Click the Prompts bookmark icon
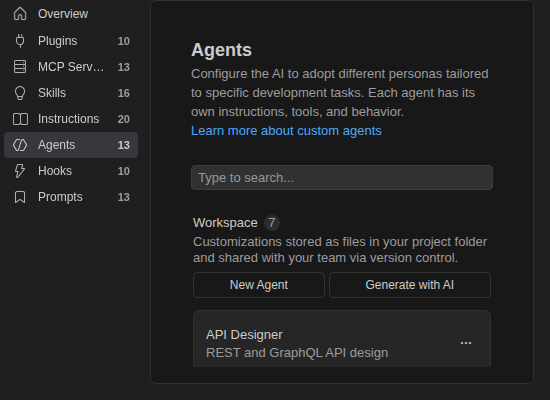 click(20, 197)
